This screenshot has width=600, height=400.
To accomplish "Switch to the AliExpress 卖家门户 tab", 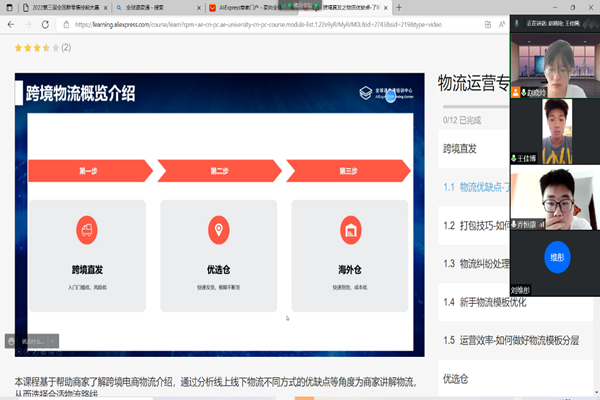I will tap(252, 8).
